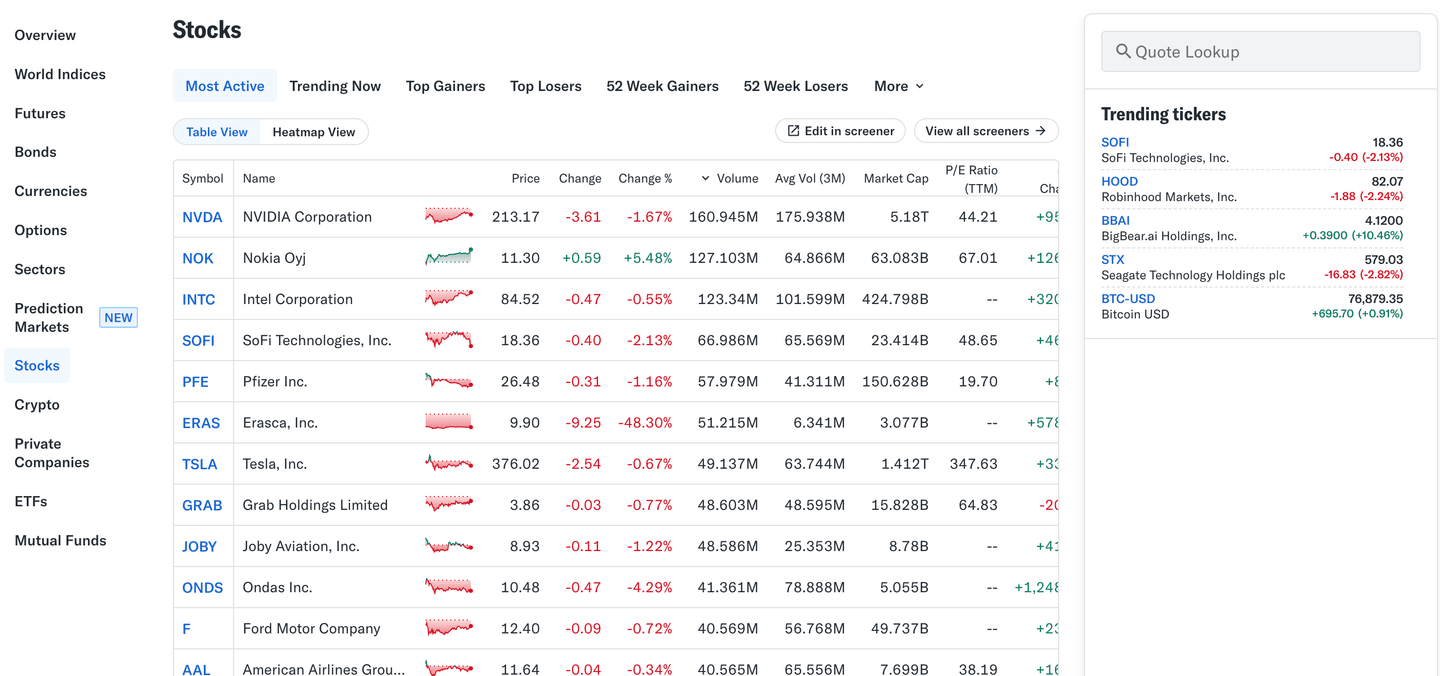Screen dimensions: 1440x676
Task: Select the Trending Now tab
Action: tap(335, 86)
